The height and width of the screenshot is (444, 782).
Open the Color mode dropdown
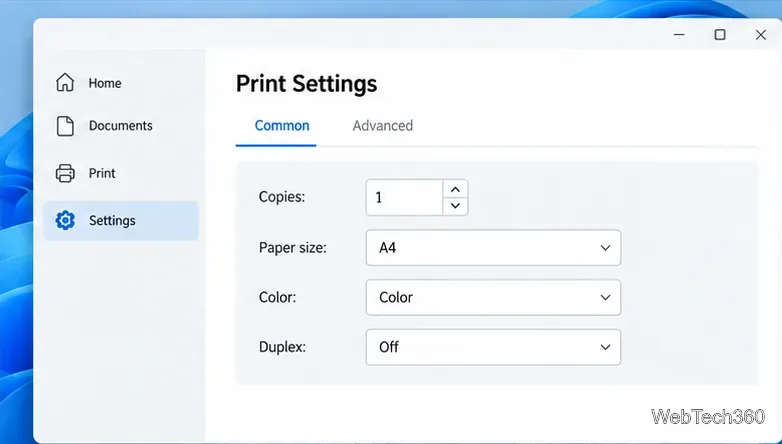point(493,297)
